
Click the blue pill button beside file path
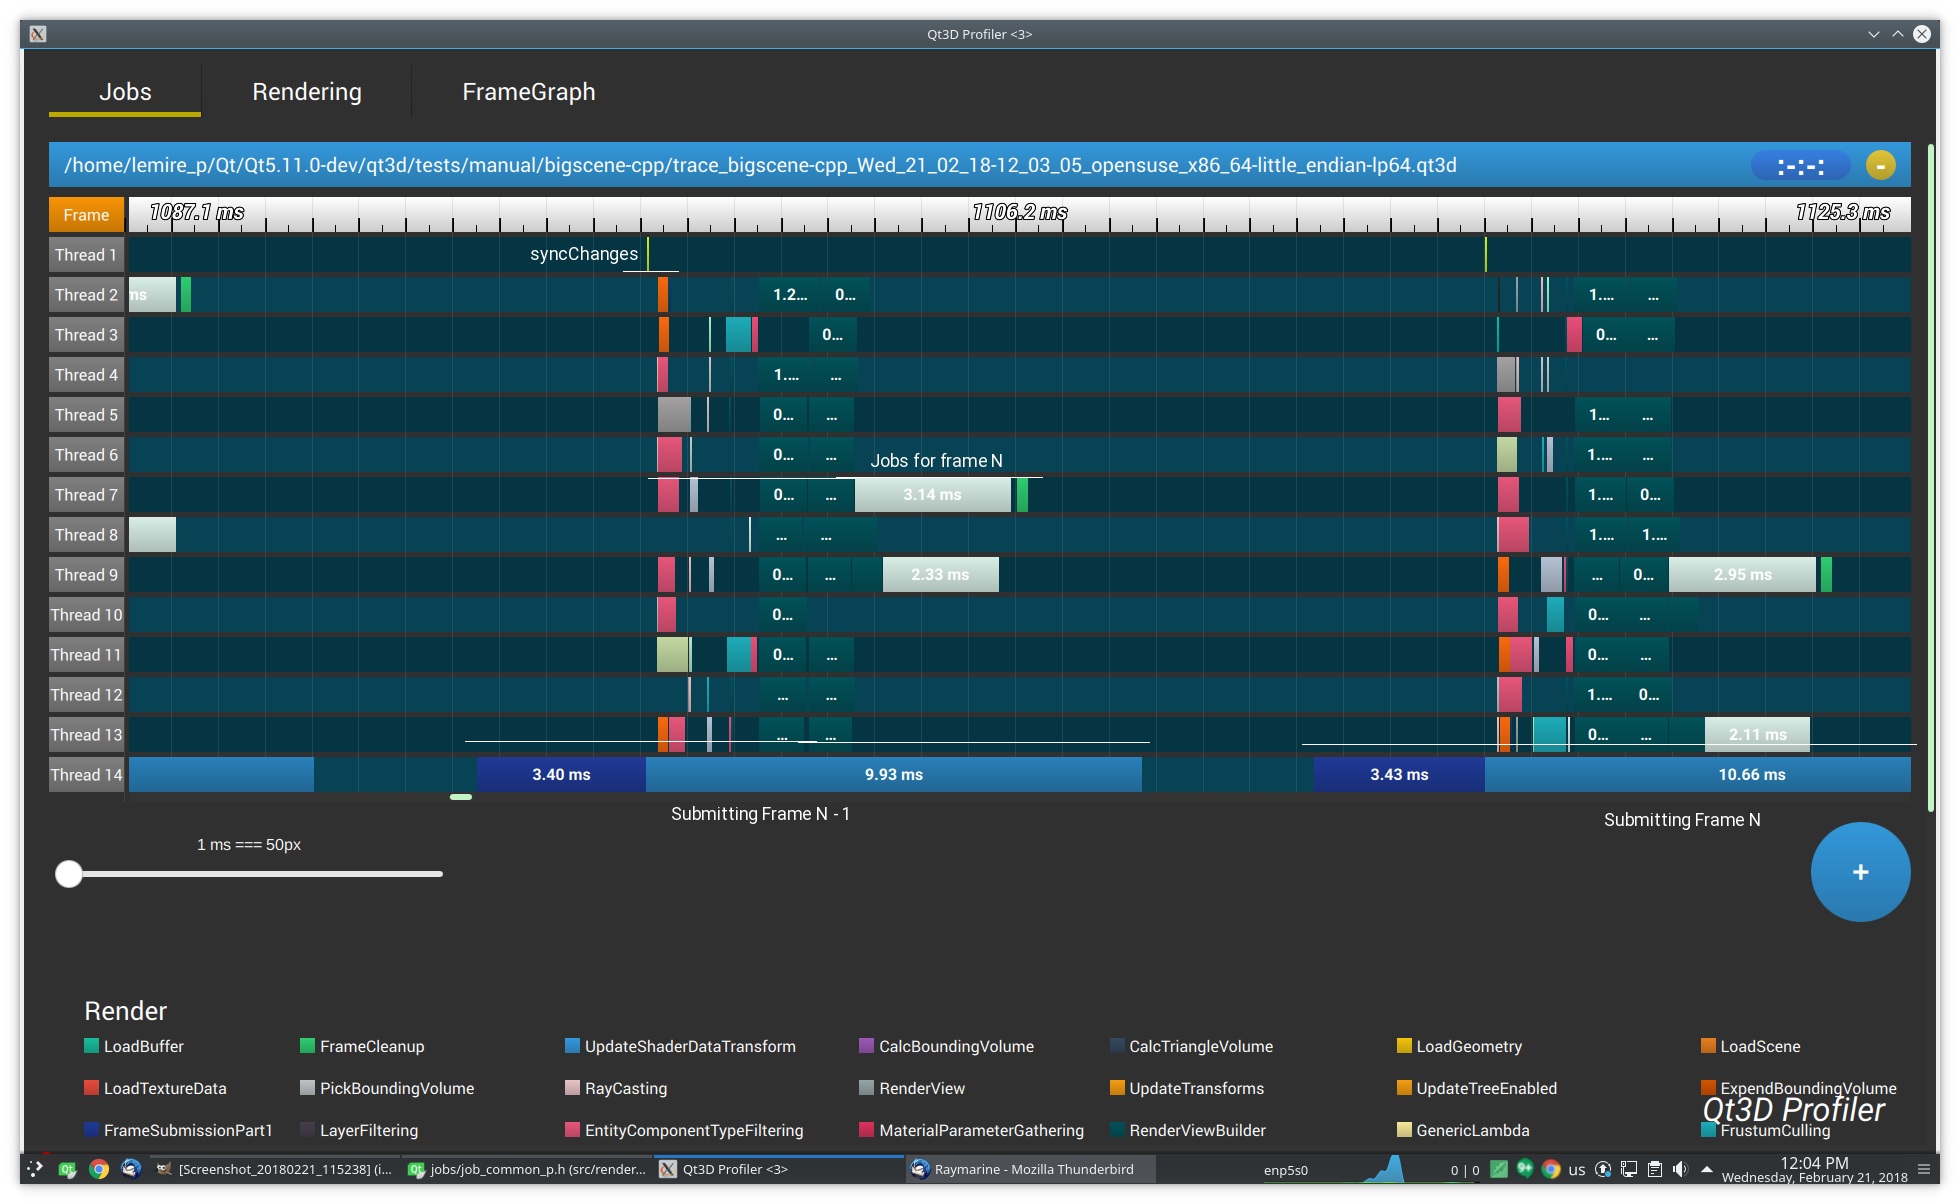click(x=1801, y=166)
